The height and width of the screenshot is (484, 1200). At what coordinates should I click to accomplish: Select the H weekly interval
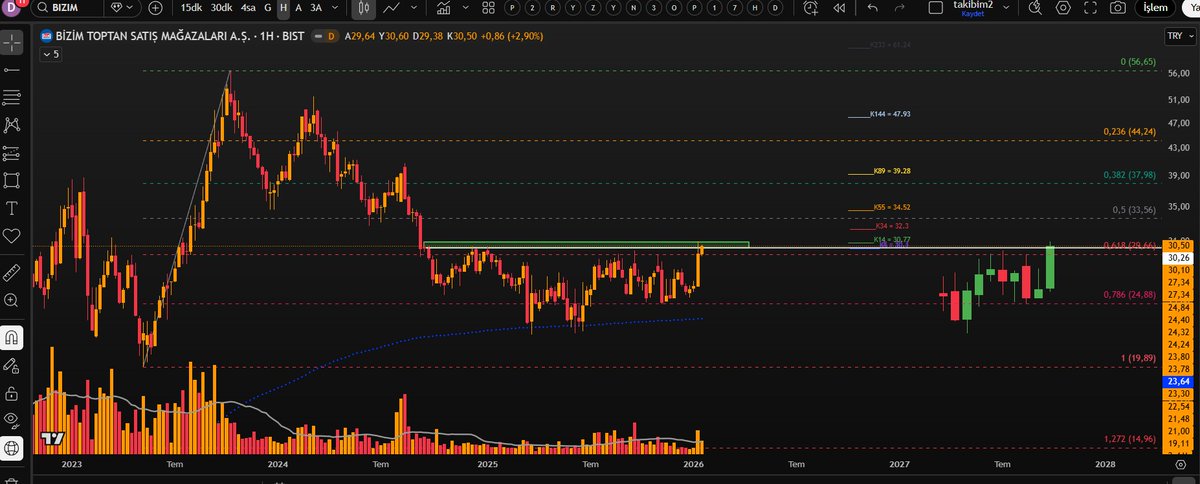click(284, 8)
